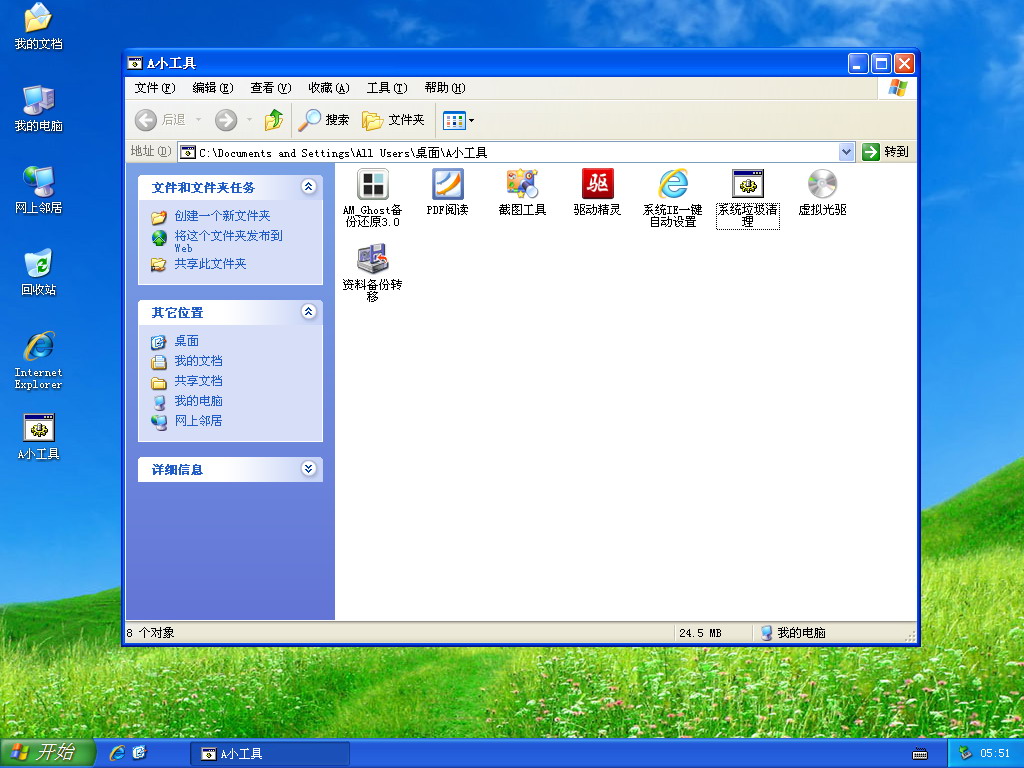Open Forward history dropdown arrow
This screenshot has width=1024, height=768.
point(249,120)
